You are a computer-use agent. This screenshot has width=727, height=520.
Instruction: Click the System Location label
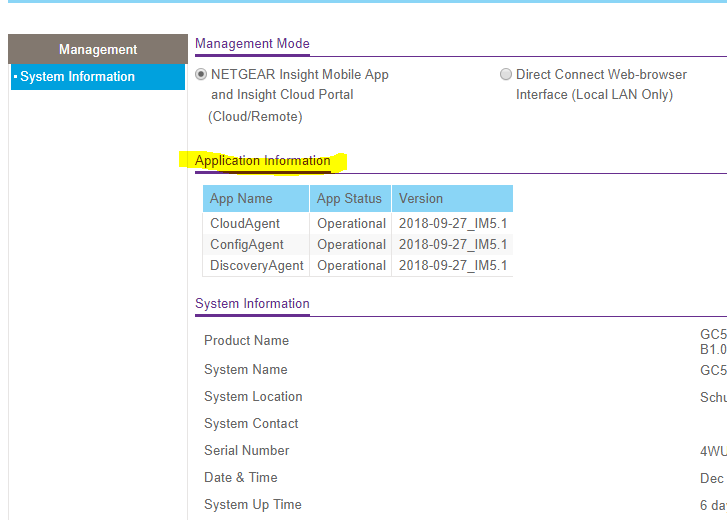[x=253, y=397]
